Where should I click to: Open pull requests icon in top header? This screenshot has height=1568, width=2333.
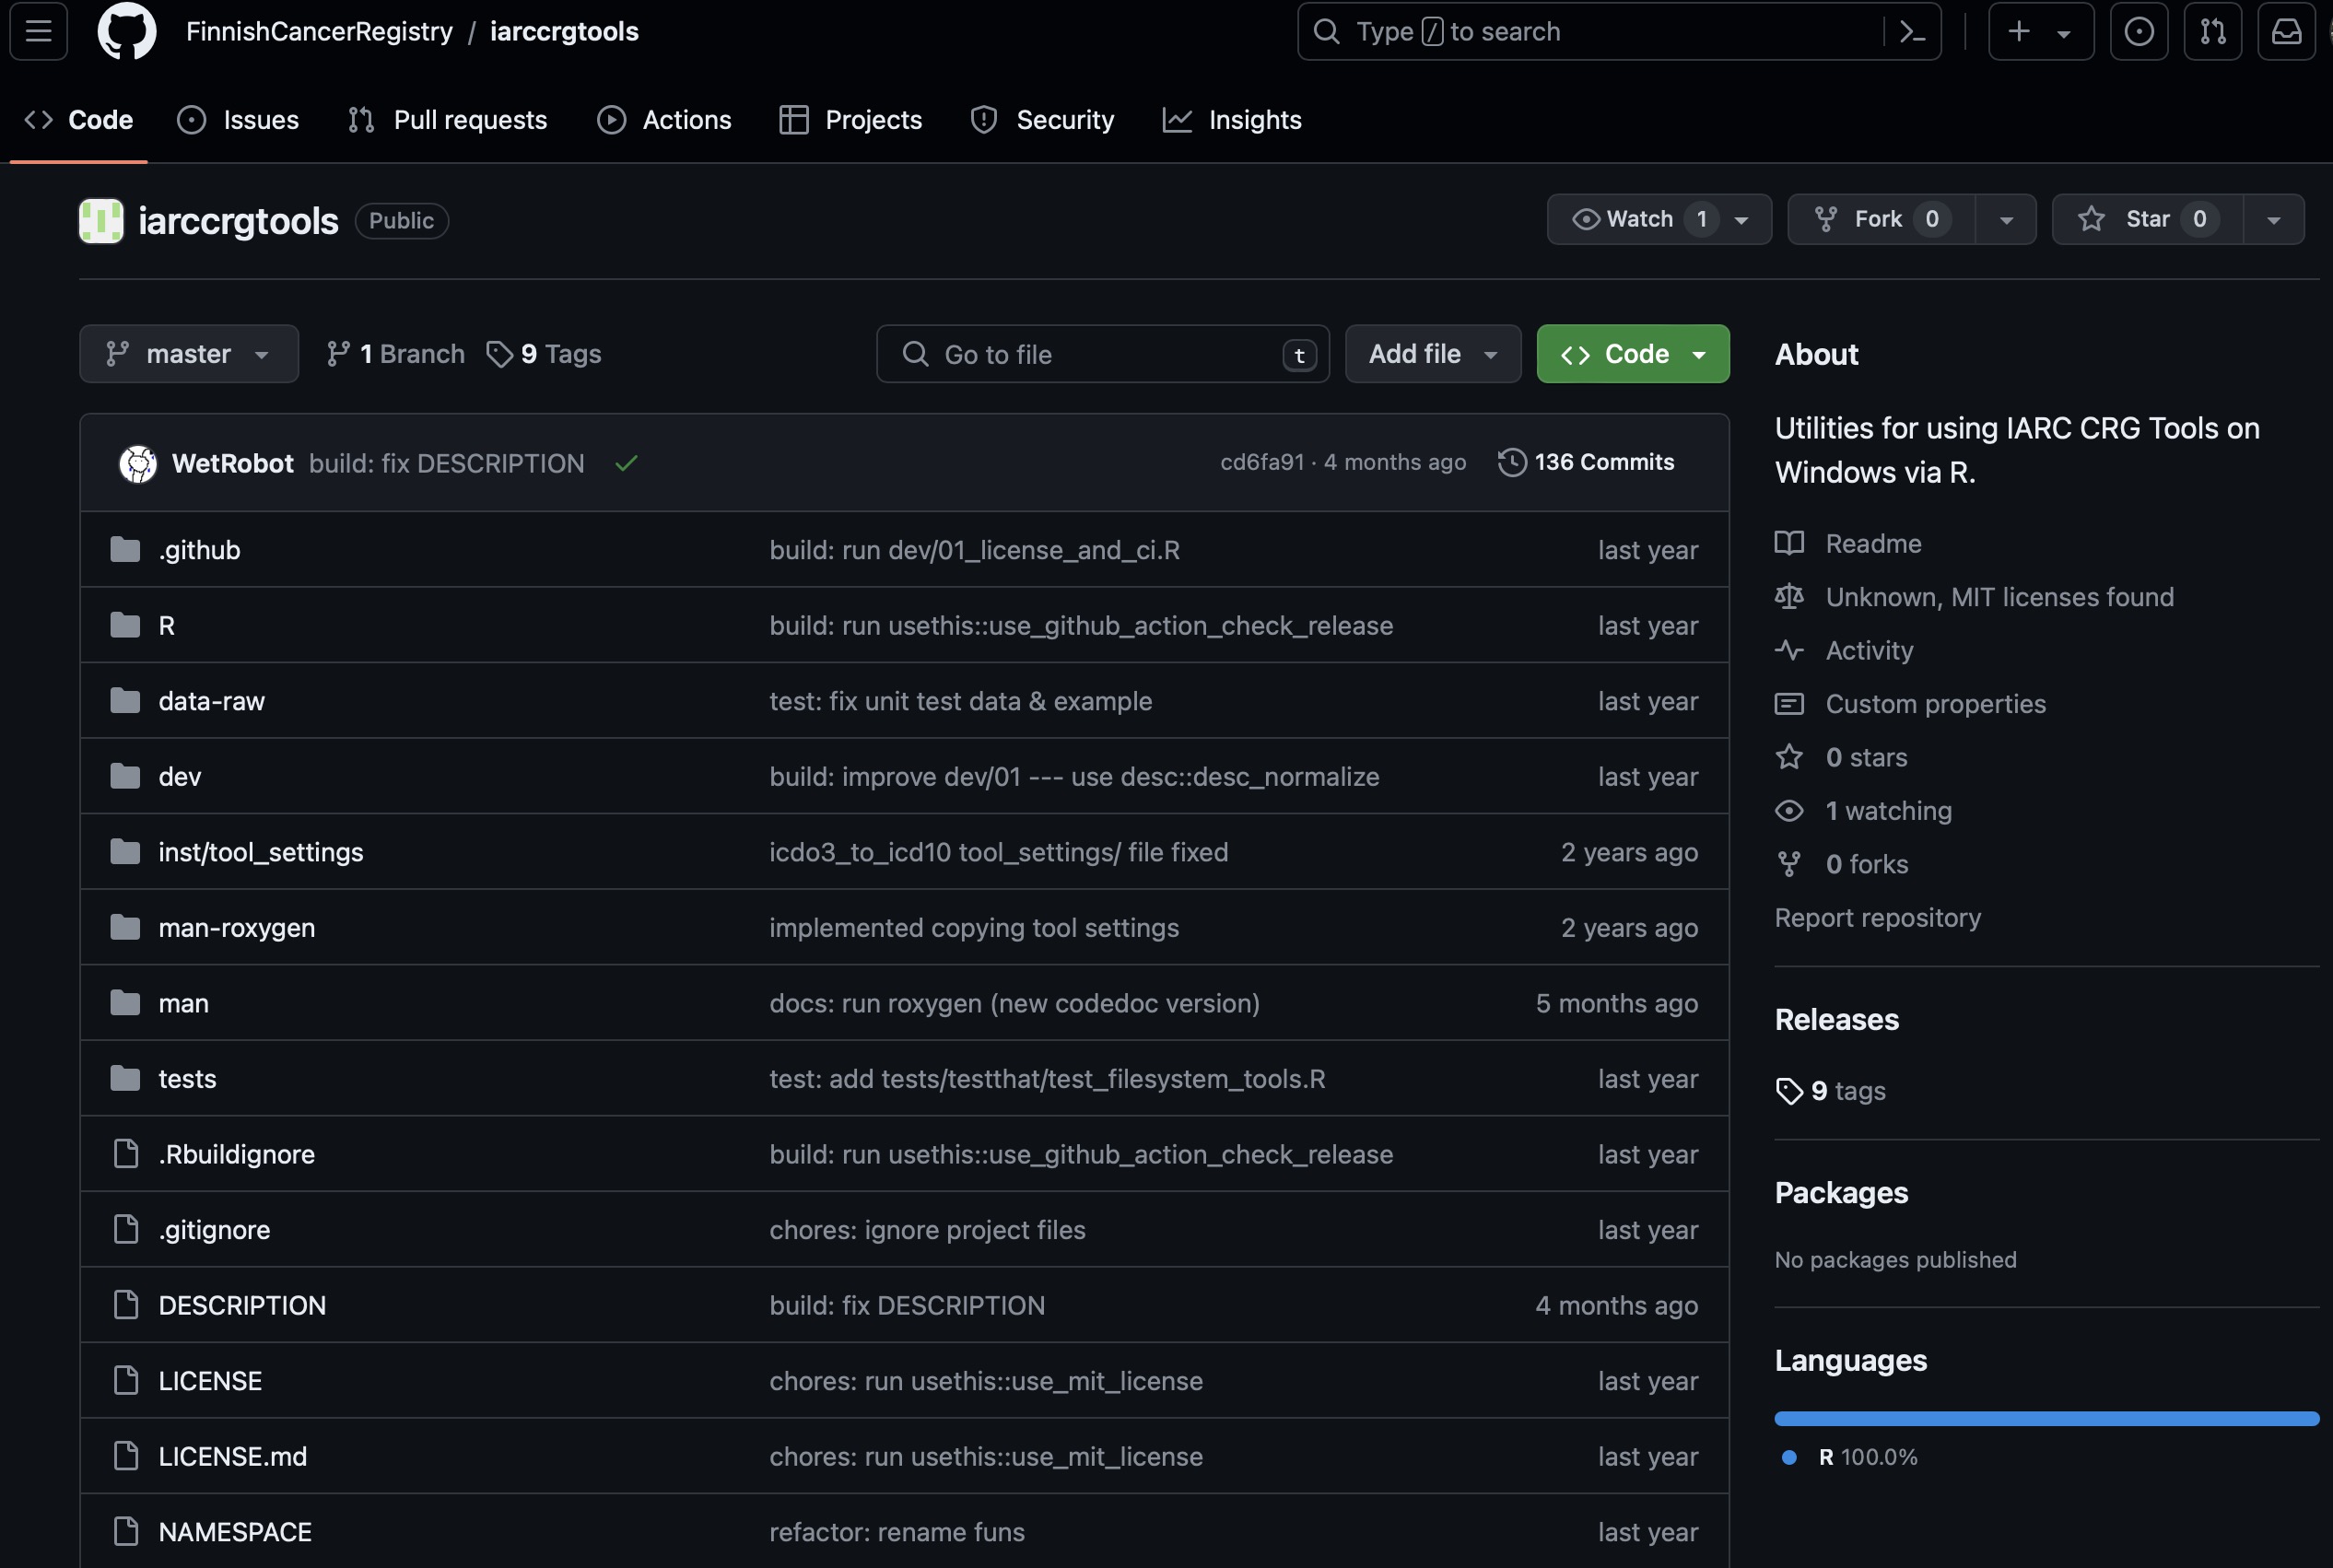[x=2212, y=31]
